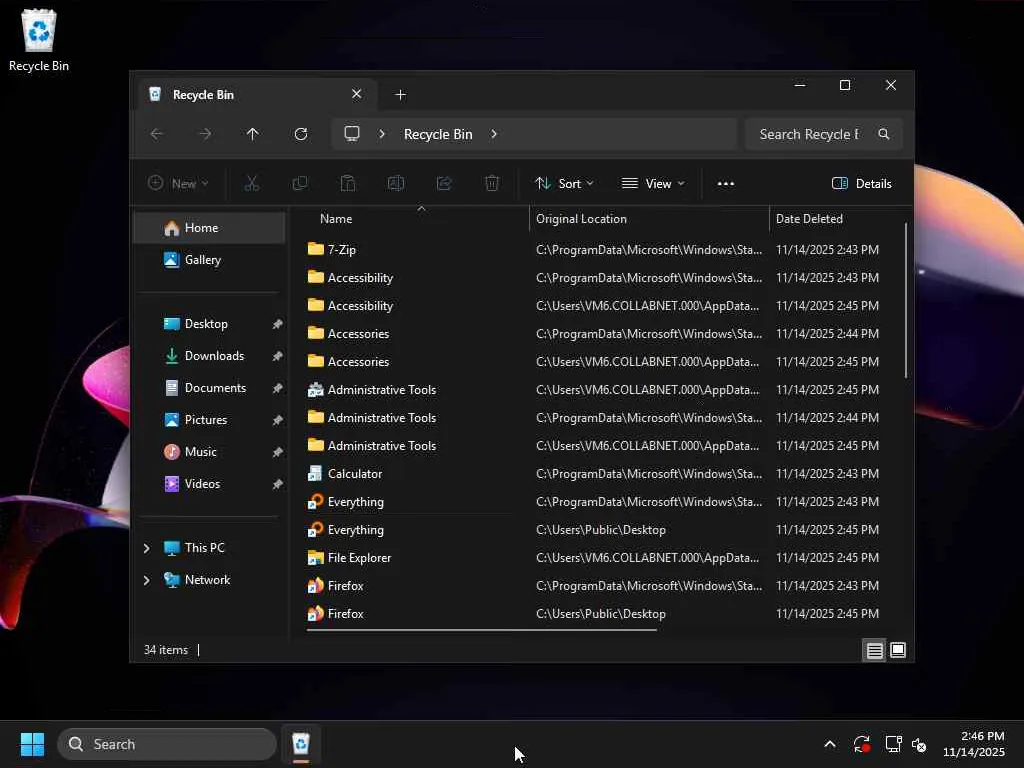Viewport: 1024px width, 768px height.
Task: Click the Share toolbar icon
Action: [444, 184]
